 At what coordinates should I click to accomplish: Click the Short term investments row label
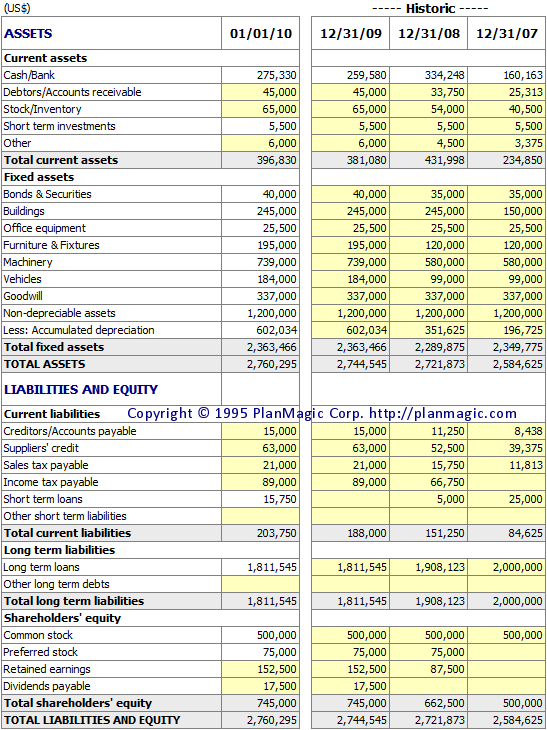60,126
